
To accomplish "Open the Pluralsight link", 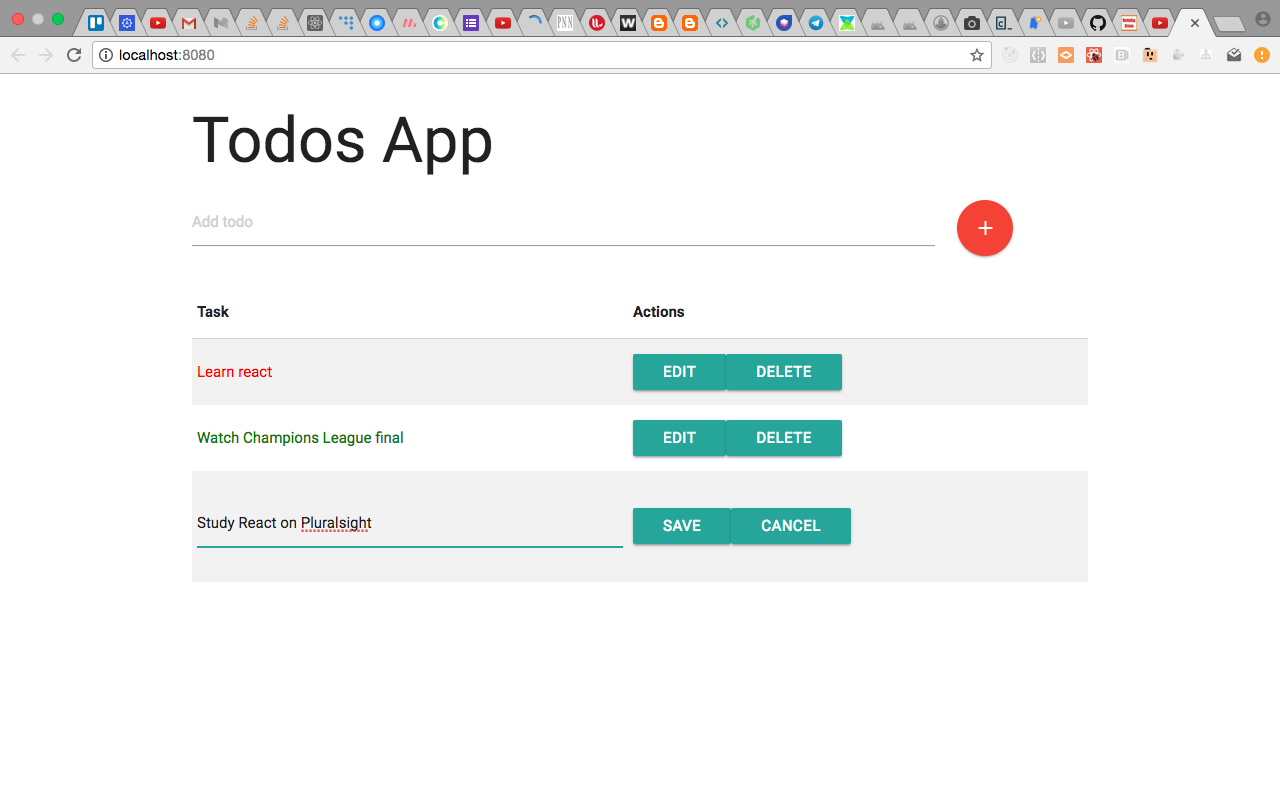I will (x=337, y=523).
